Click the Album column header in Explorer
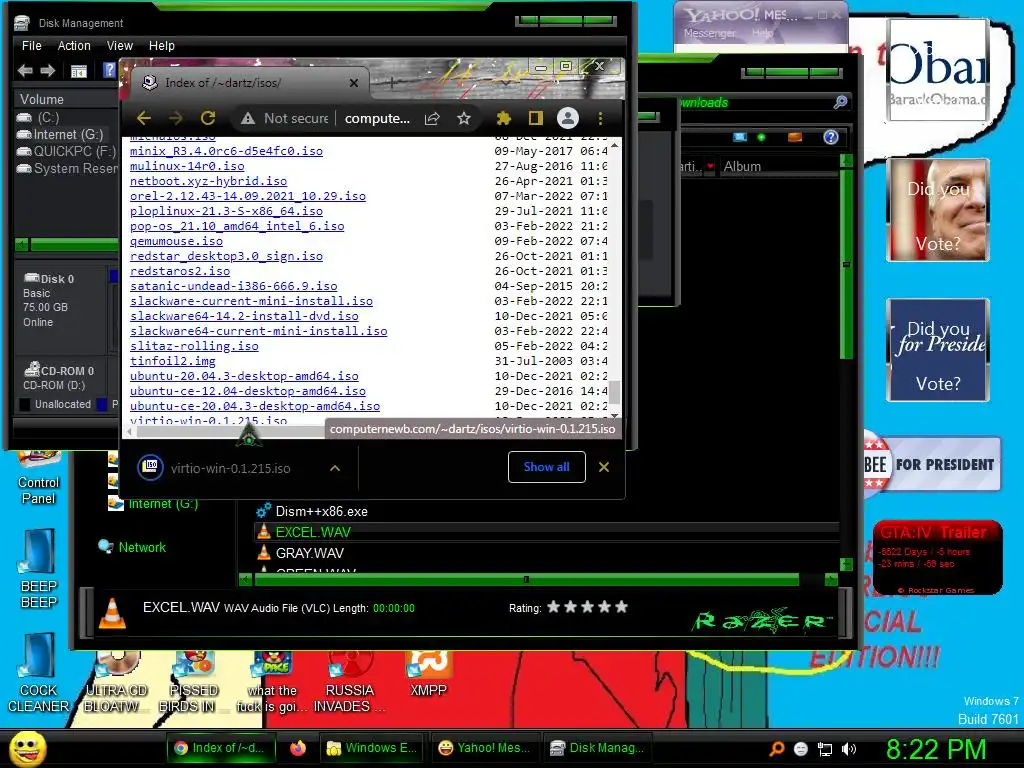 coord(742,167)
